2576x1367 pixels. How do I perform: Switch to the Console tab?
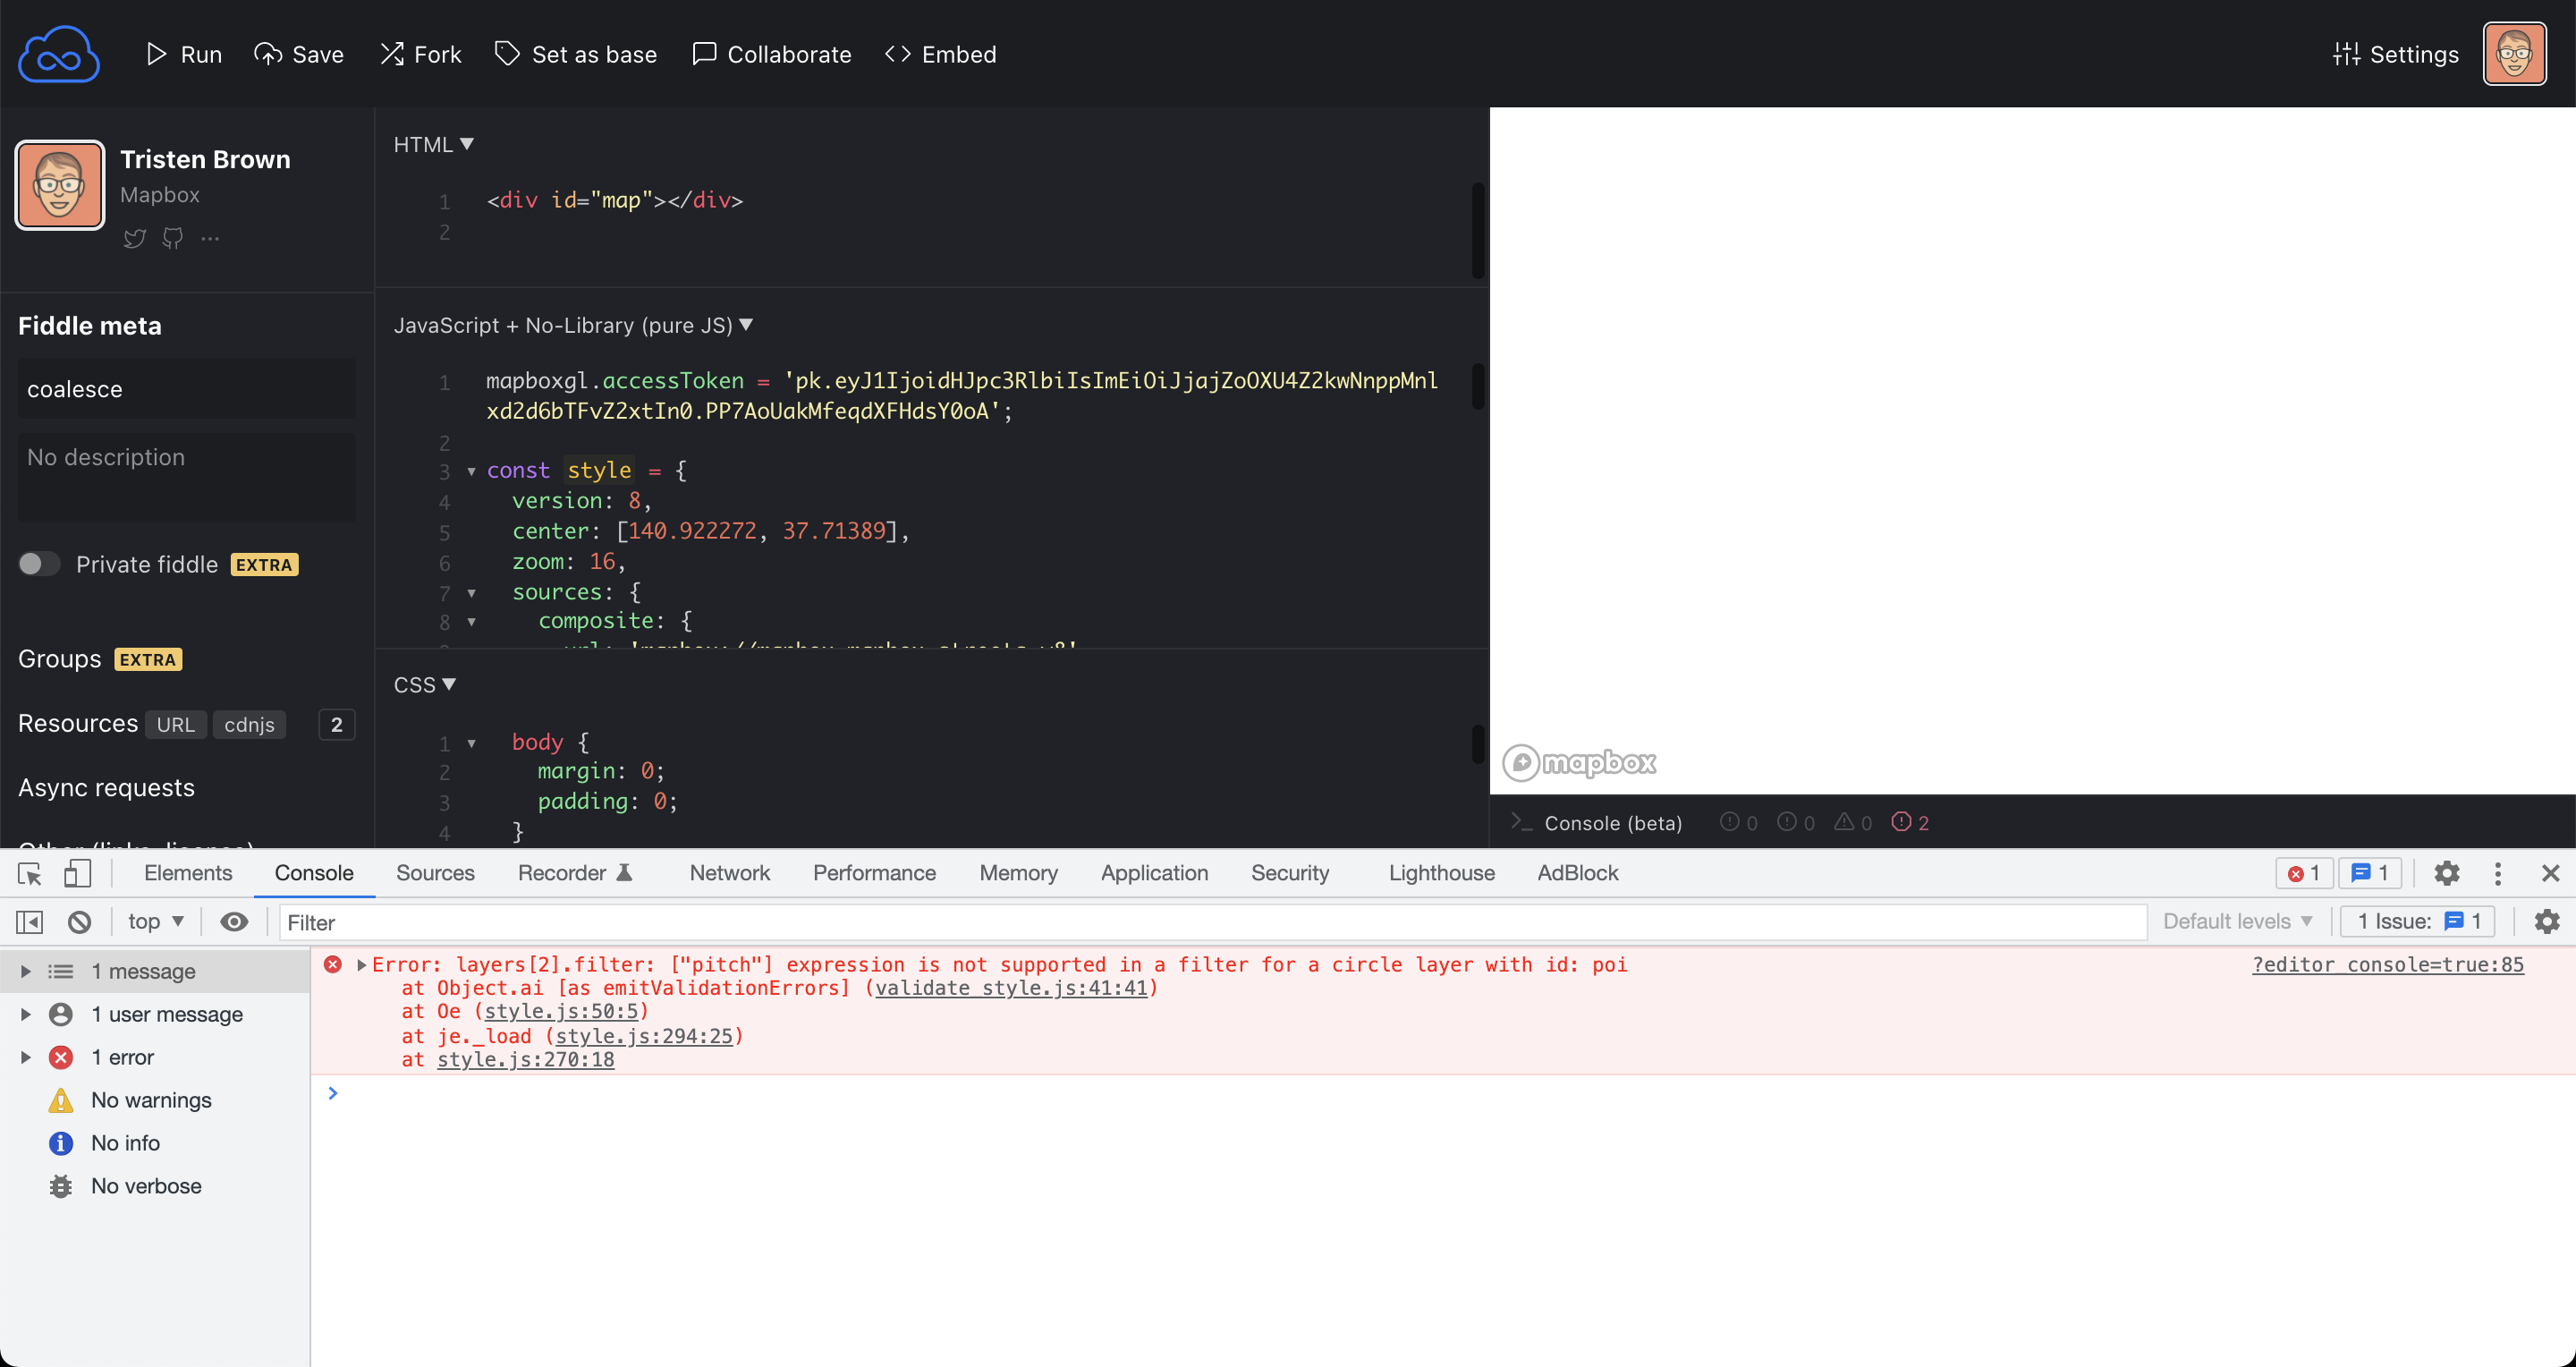click(314, 873)
